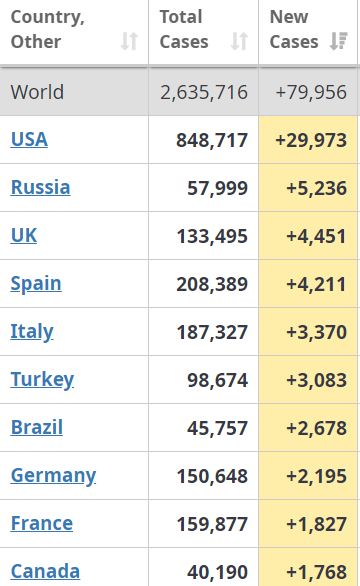
Task: Go to Brazil's link
Action: [37, 427]
